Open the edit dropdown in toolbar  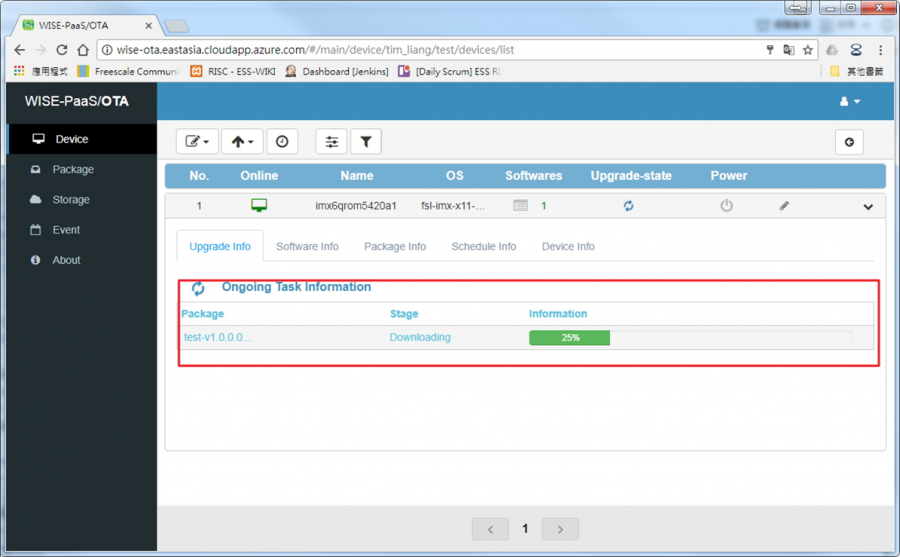tap(197, 142)
